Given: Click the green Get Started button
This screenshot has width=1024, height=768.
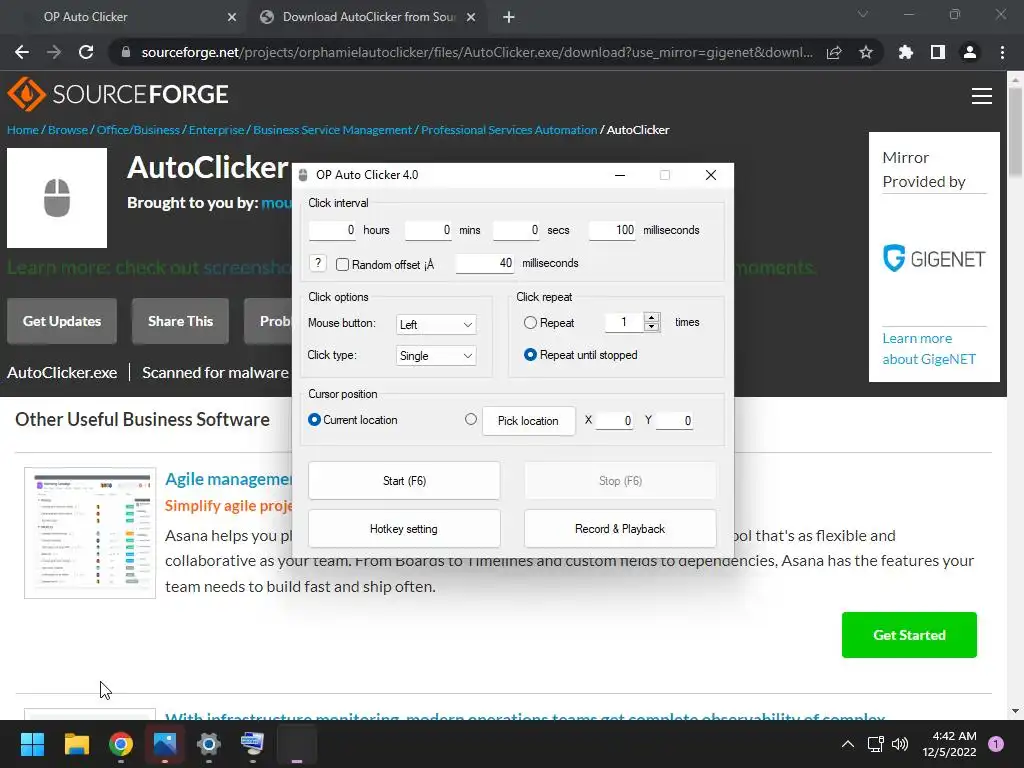Looking at the screenshot, I should point(909,635).
